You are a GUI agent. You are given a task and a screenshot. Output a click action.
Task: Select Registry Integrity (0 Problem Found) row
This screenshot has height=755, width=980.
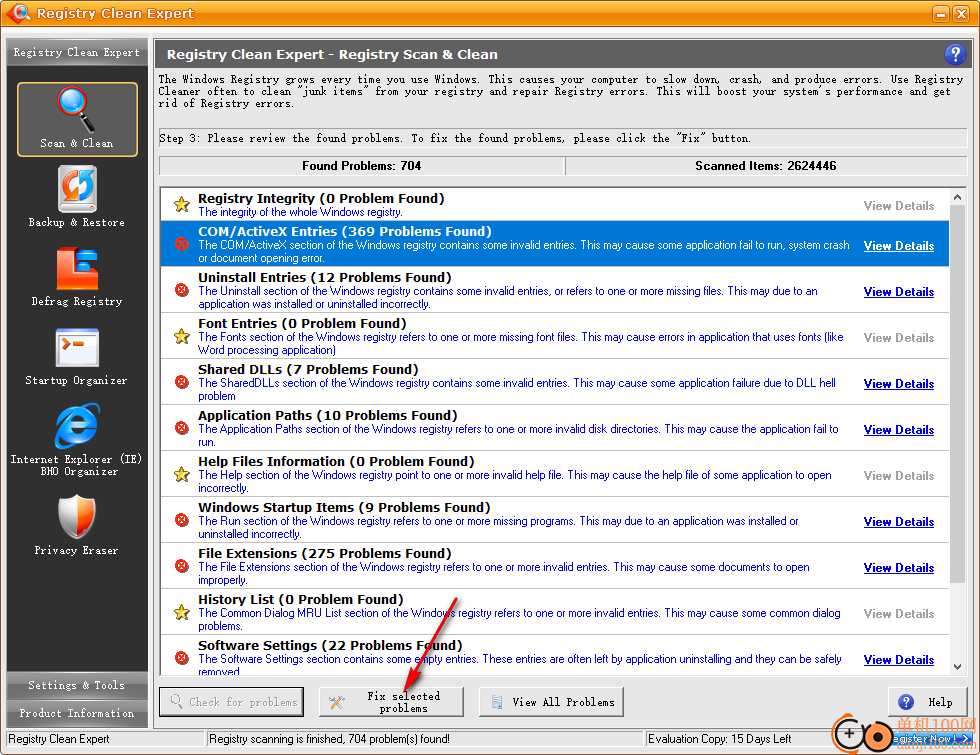(554, 204)
